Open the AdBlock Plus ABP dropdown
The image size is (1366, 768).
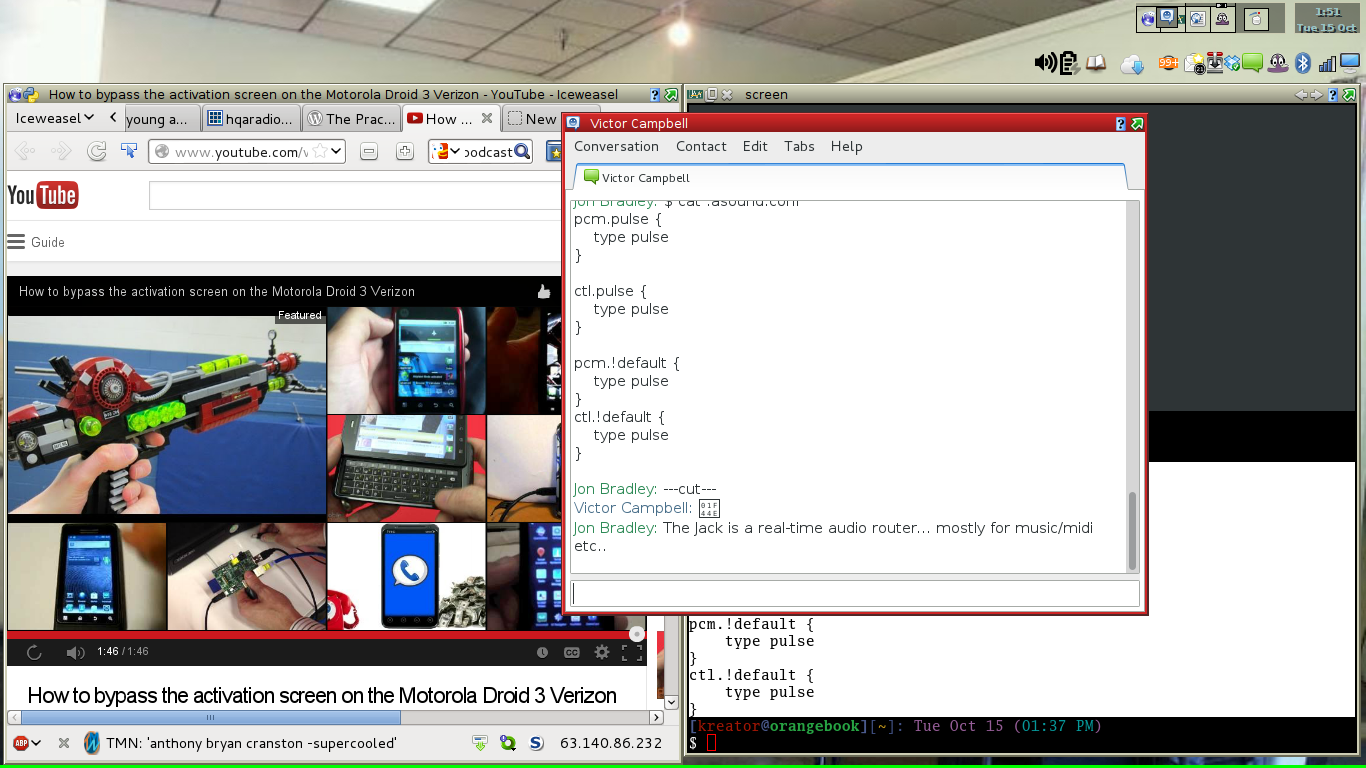coord(27,743)
